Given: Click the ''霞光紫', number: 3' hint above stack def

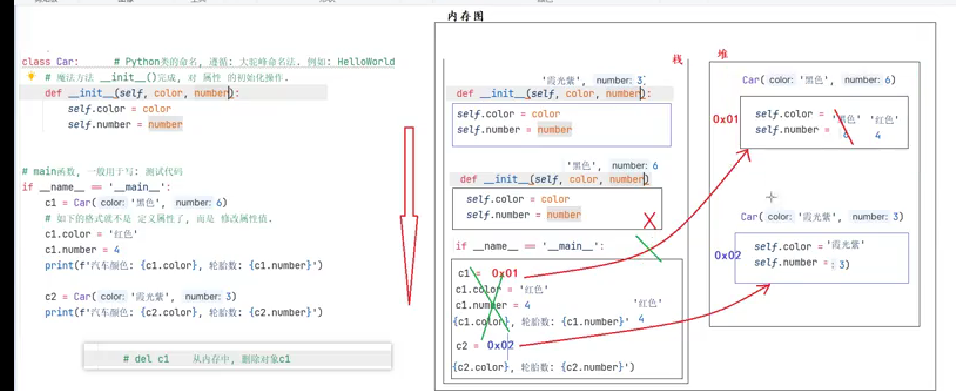Looking at the screenshot, I should tap(593, 80).
